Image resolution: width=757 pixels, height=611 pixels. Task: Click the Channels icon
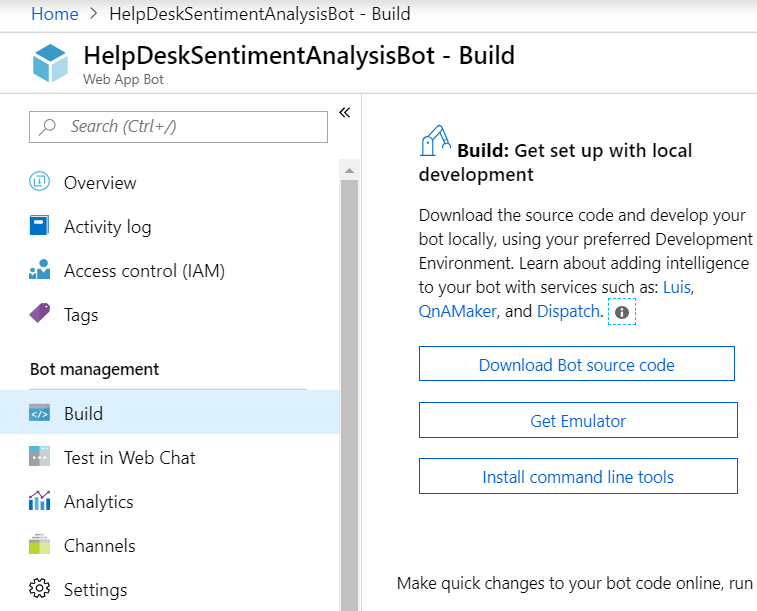point(40,545)
